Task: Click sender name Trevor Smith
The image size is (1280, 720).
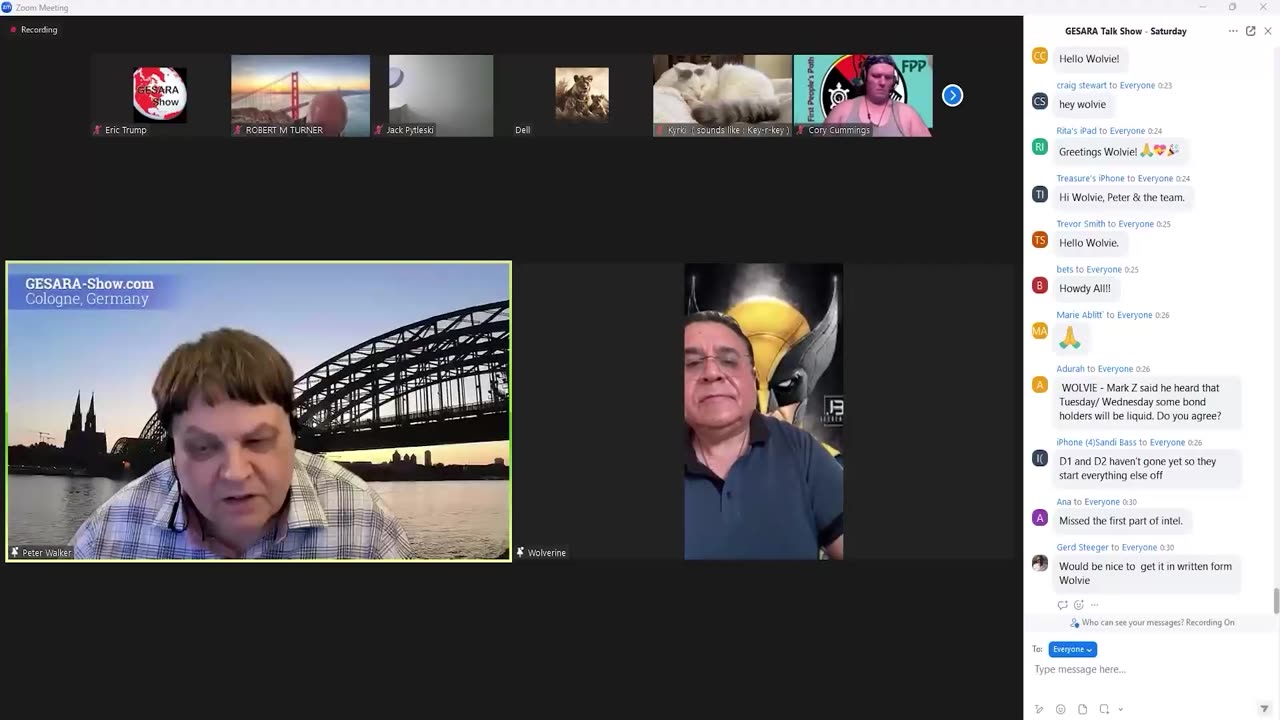Action: [1081, 224]
